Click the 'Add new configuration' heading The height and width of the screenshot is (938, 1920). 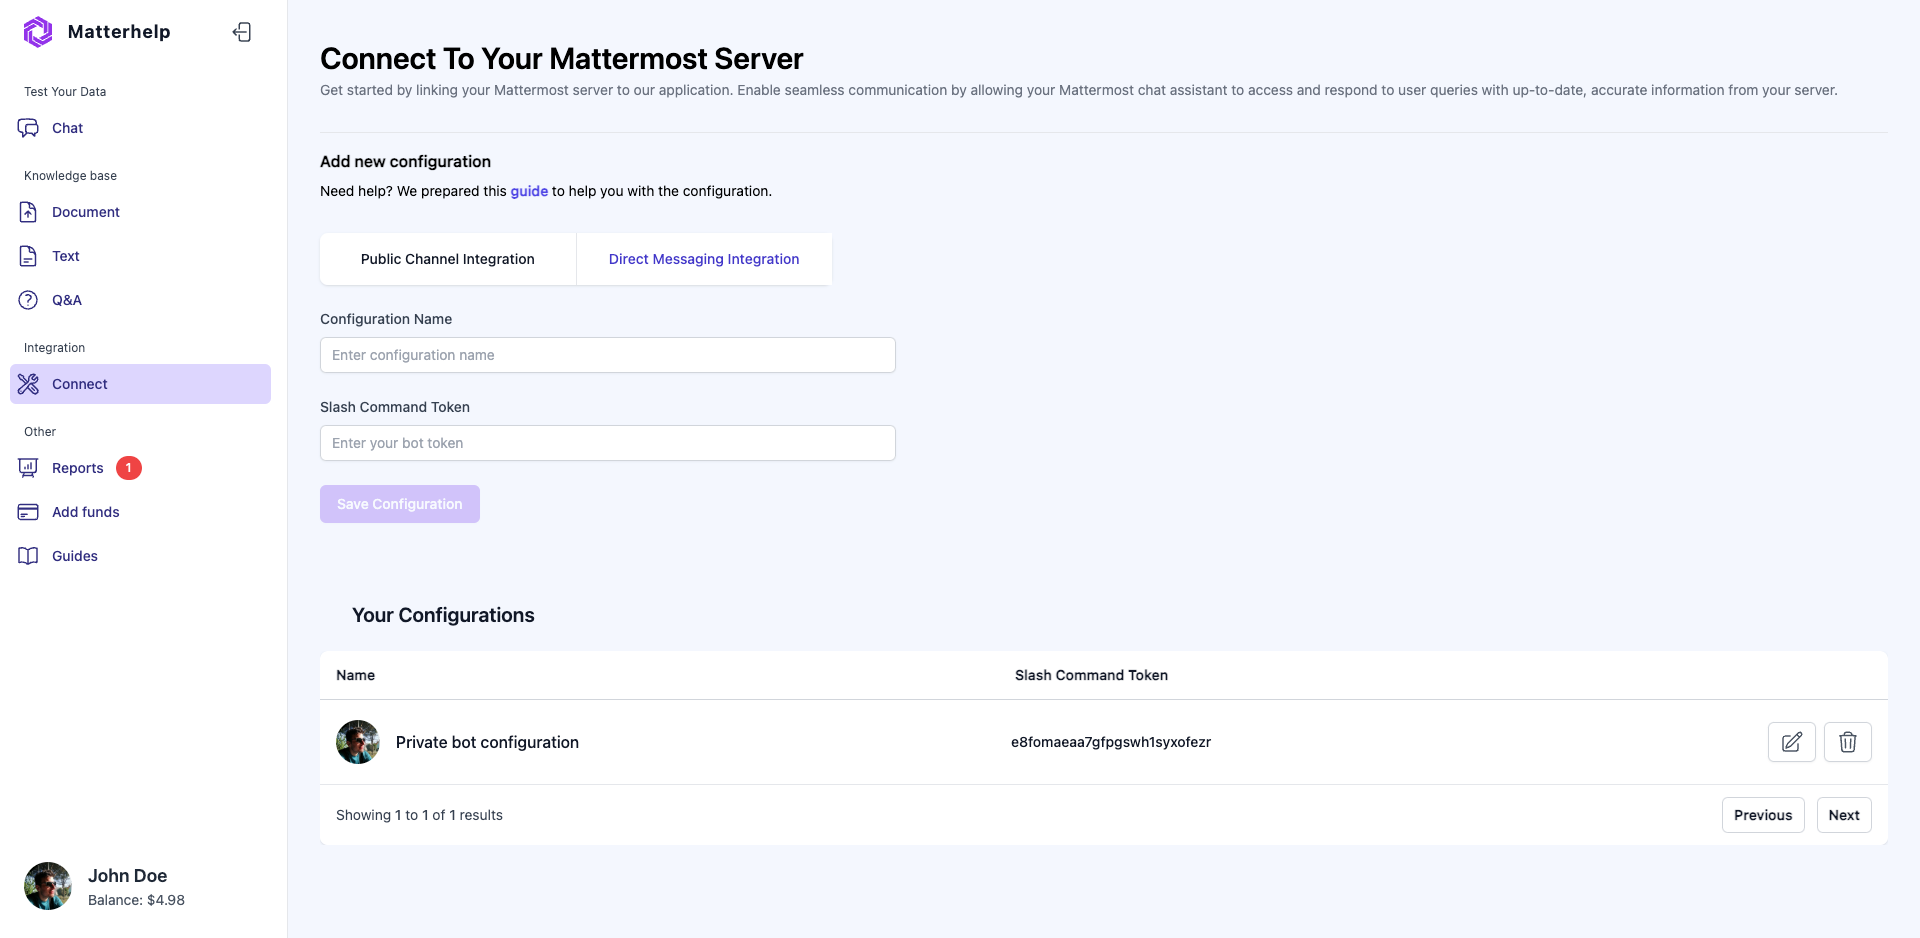(x=405, y=162)
